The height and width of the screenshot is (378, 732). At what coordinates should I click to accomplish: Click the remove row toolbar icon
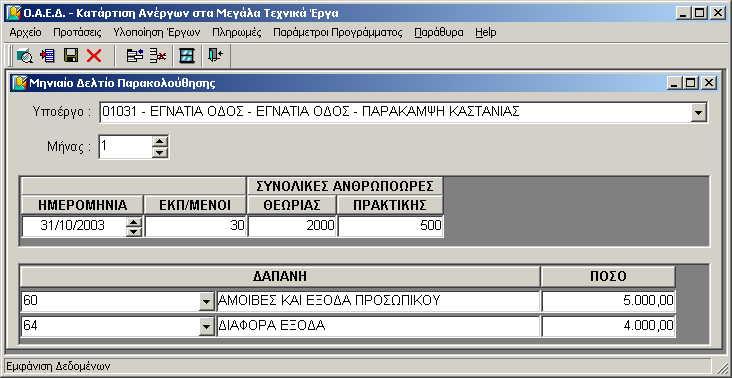158,56
